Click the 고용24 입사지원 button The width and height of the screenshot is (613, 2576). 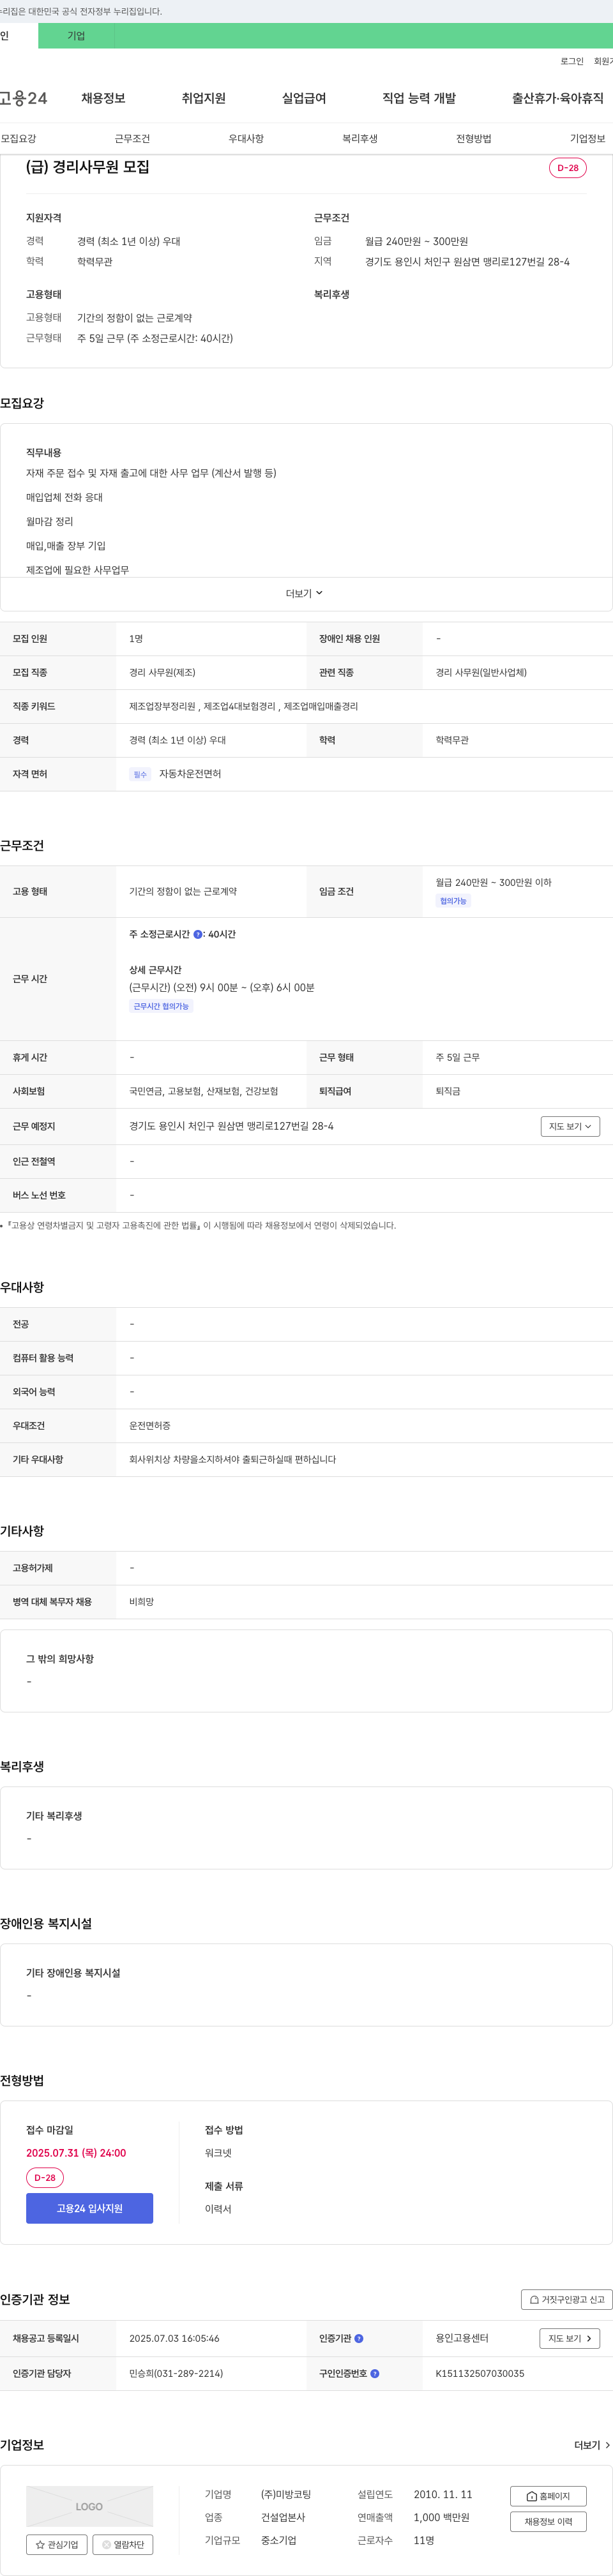pyautogui.click(x=90, y=2208)
